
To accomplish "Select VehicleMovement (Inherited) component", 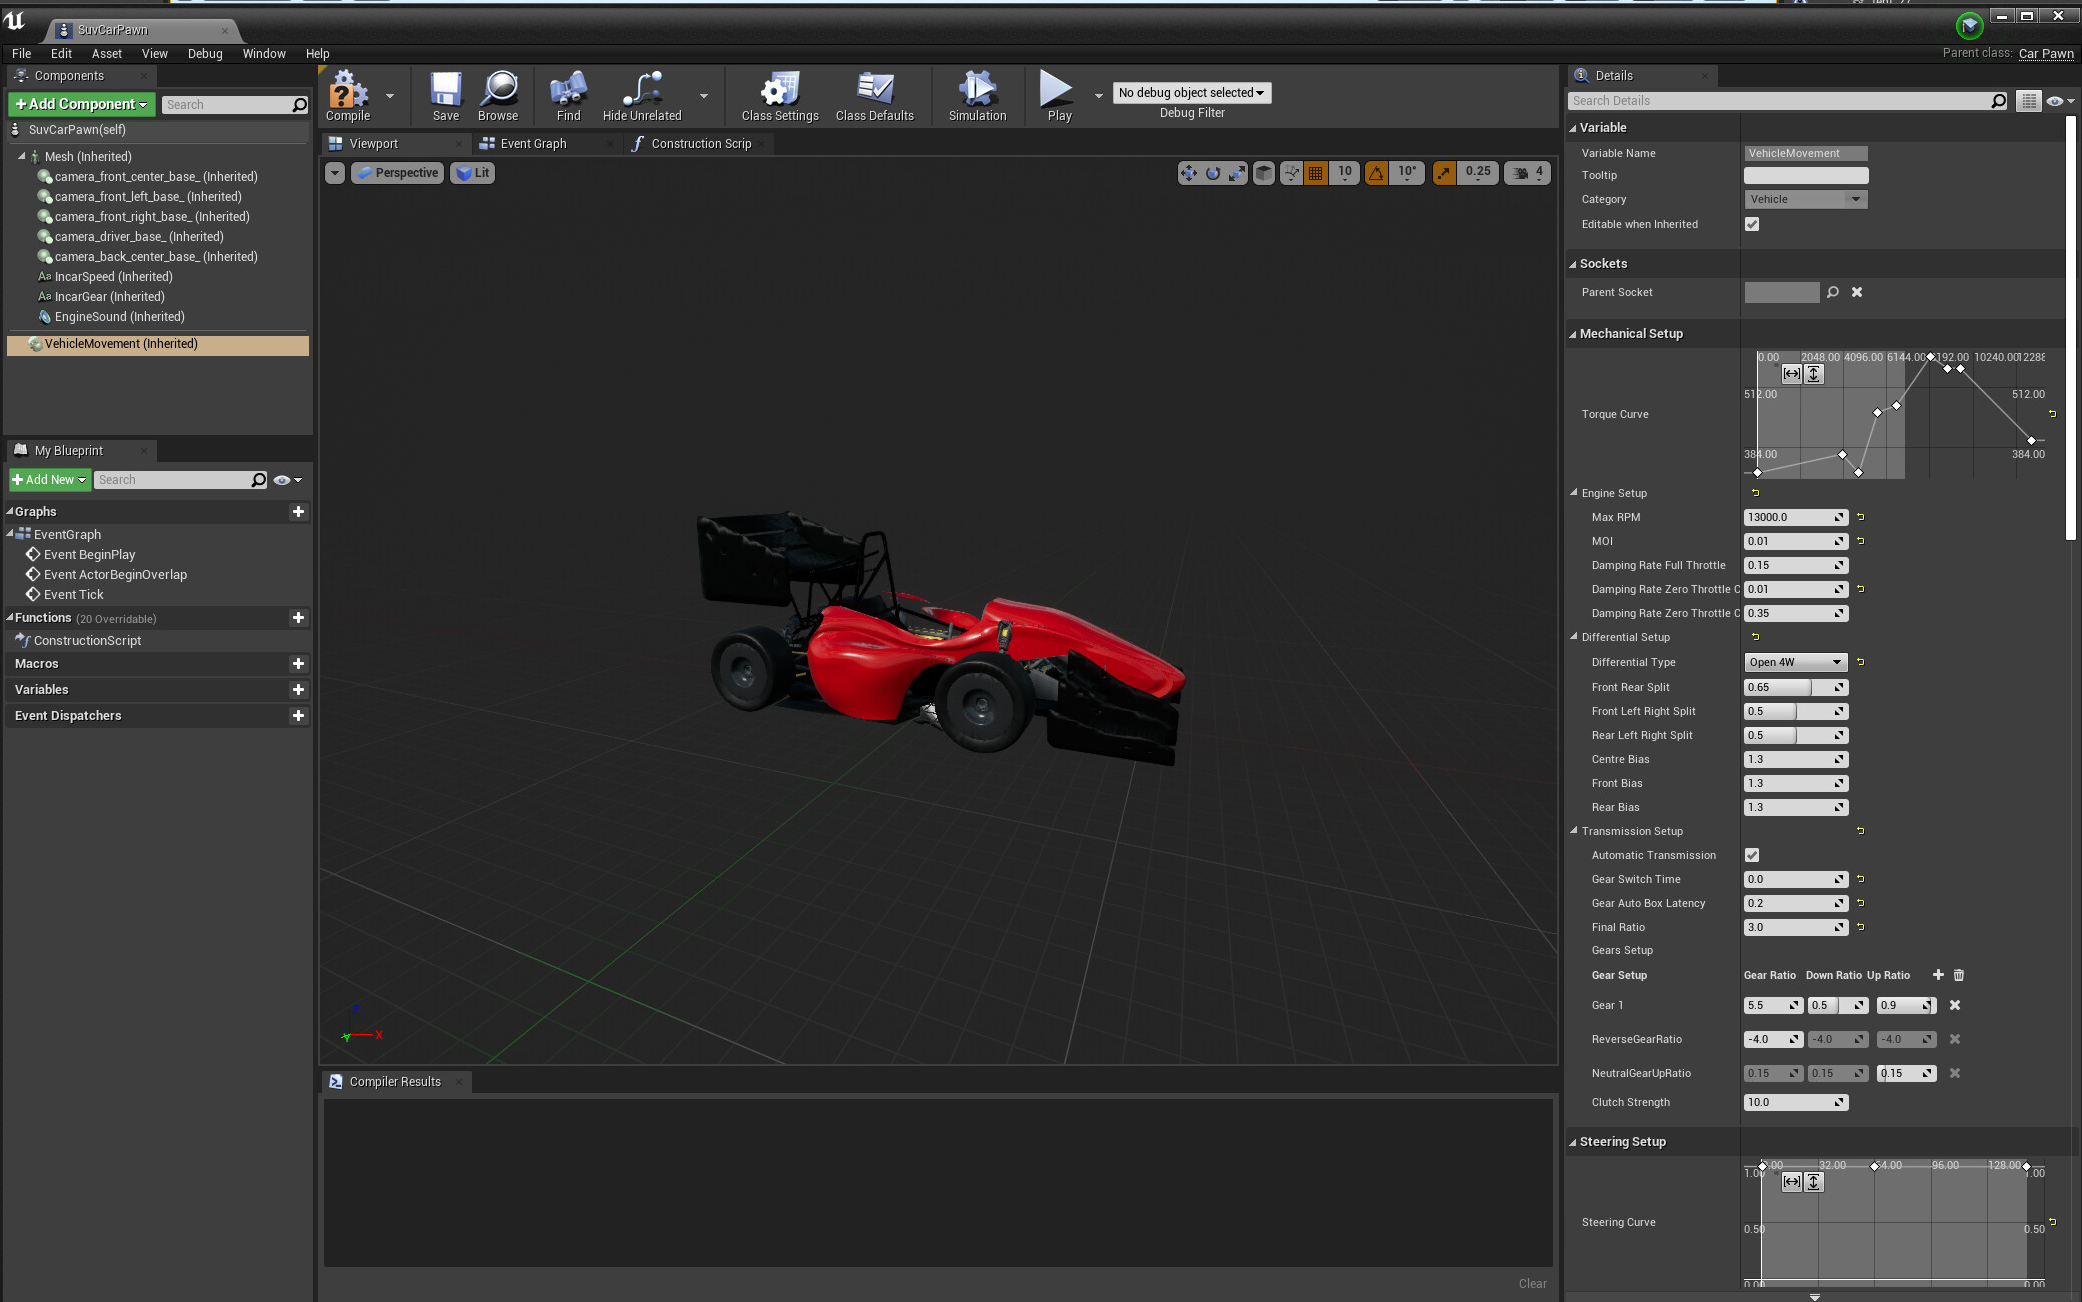I will click(x=158, y=344).
